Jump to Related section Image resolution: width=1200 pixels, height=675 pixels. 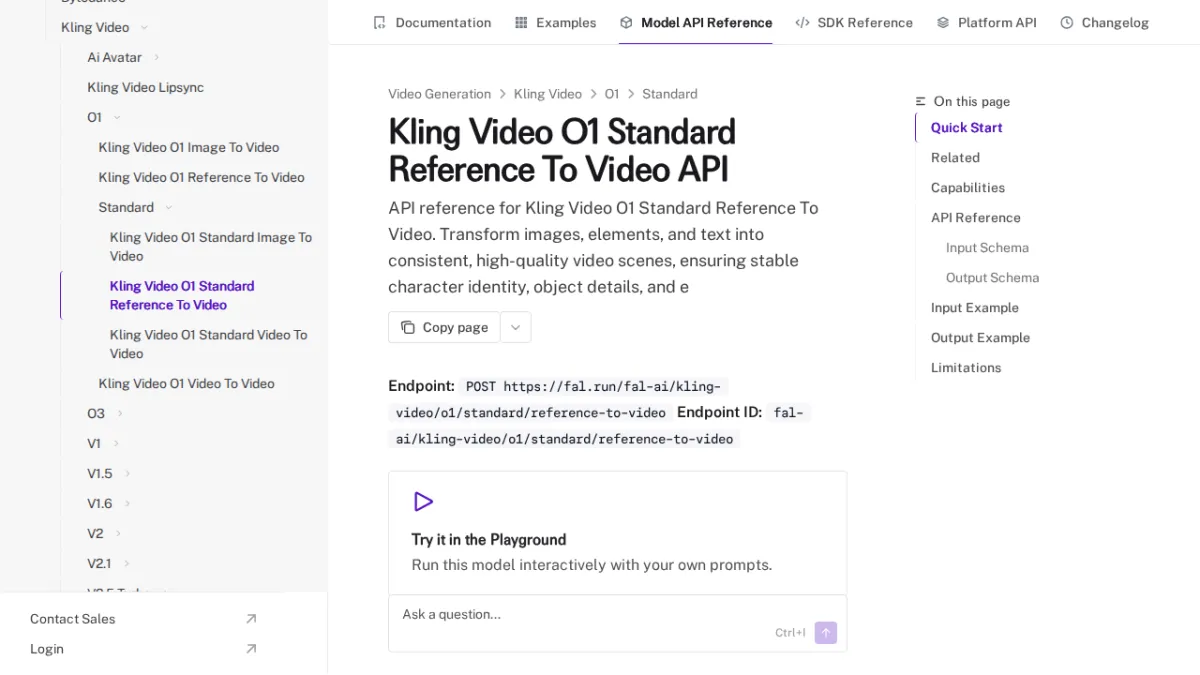(955, 157)
